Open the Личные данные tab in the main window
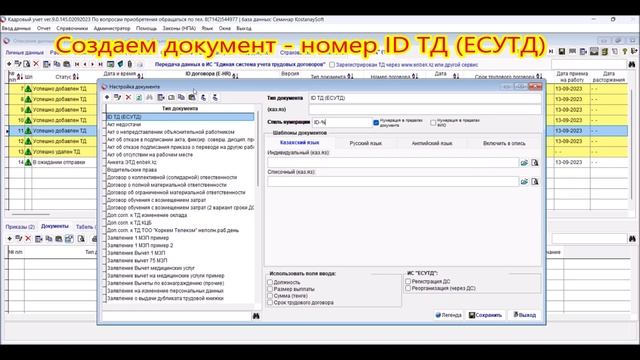The height and width of the screenshot is (360, 640). click(24, 53)
